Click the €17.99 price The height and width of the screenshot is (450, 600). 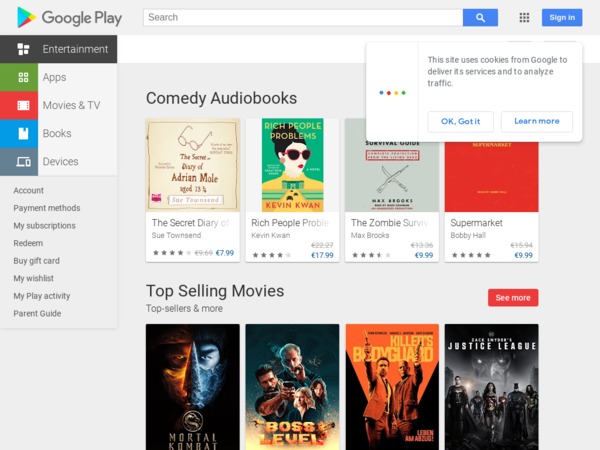click(322, 255)
